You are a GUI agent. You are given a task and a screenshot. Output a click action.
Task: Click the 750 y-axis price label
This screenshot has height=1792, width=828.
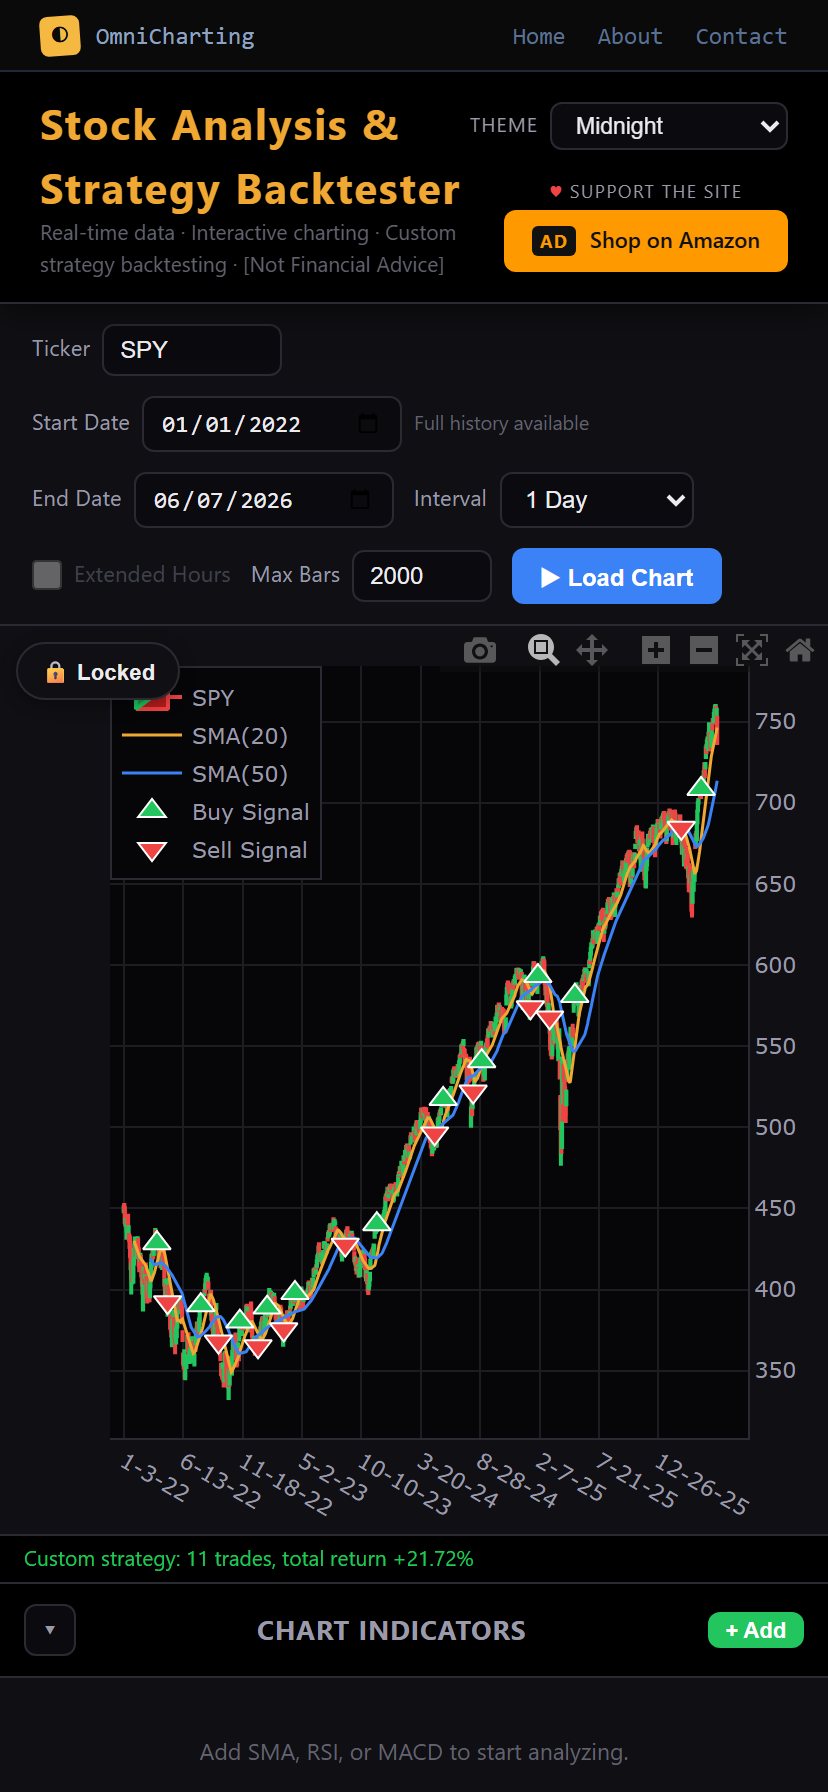tap(775, 721)
